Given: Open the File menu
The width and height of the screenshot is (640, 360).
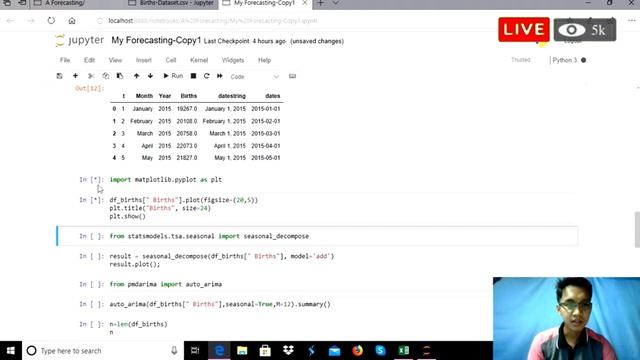Looking at the screenshot, I should click(x=65, y=60).
